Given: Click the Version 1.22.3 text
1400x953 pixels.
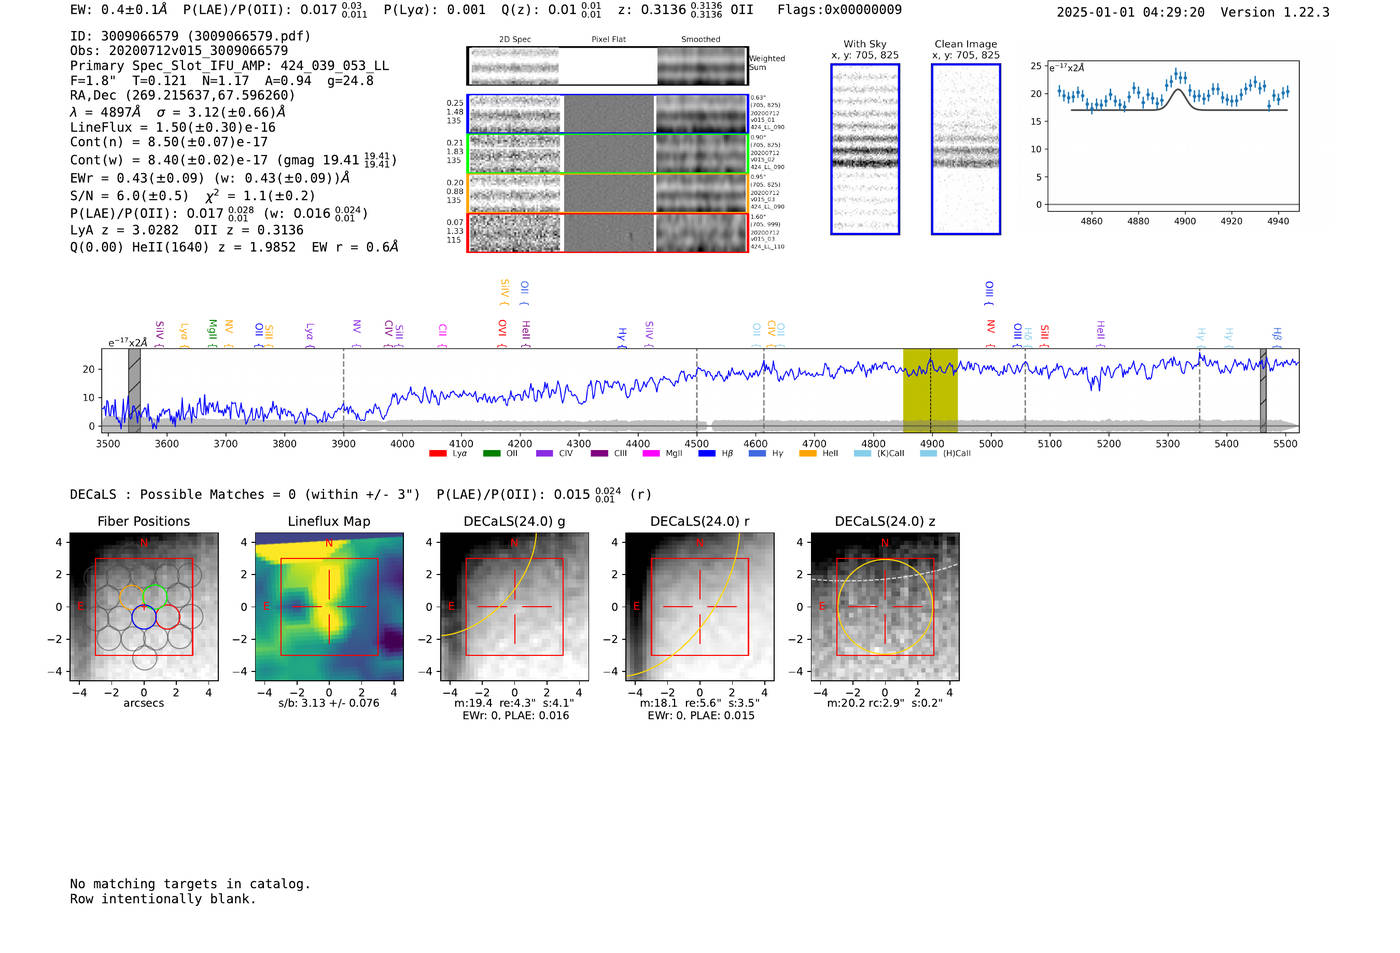Looking at the screenshot, I should (1275, 12).
